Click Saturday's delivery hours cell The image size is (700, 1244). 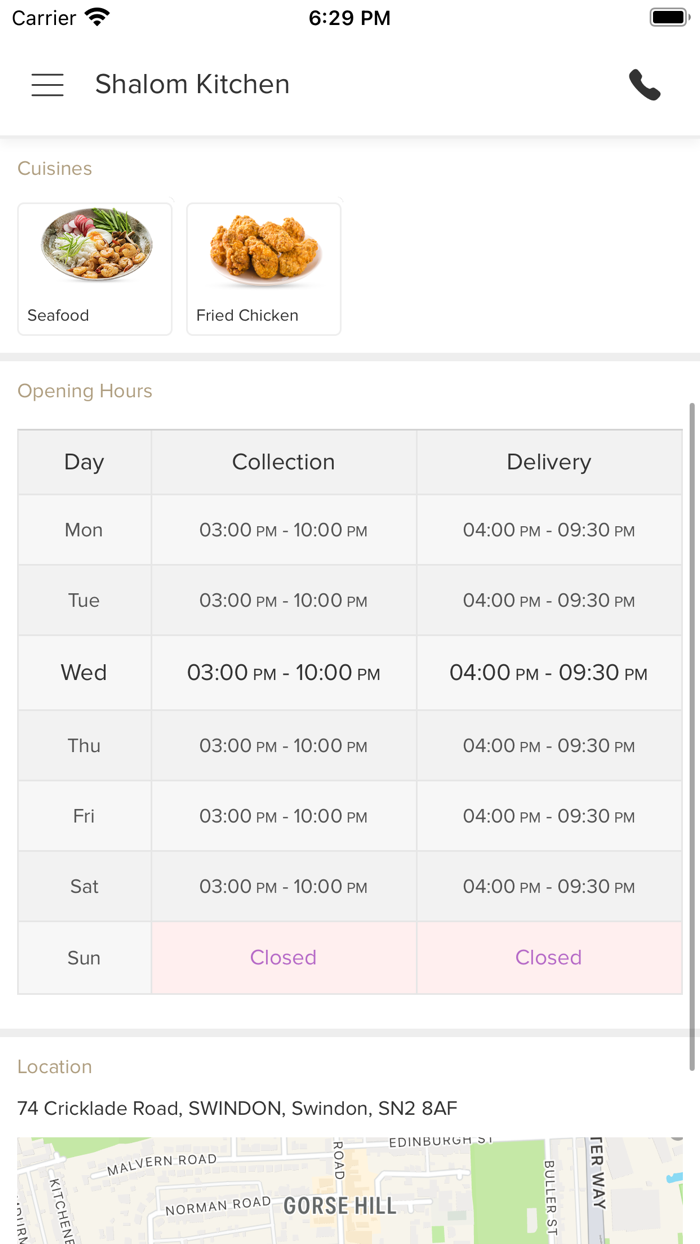point(548,887)
